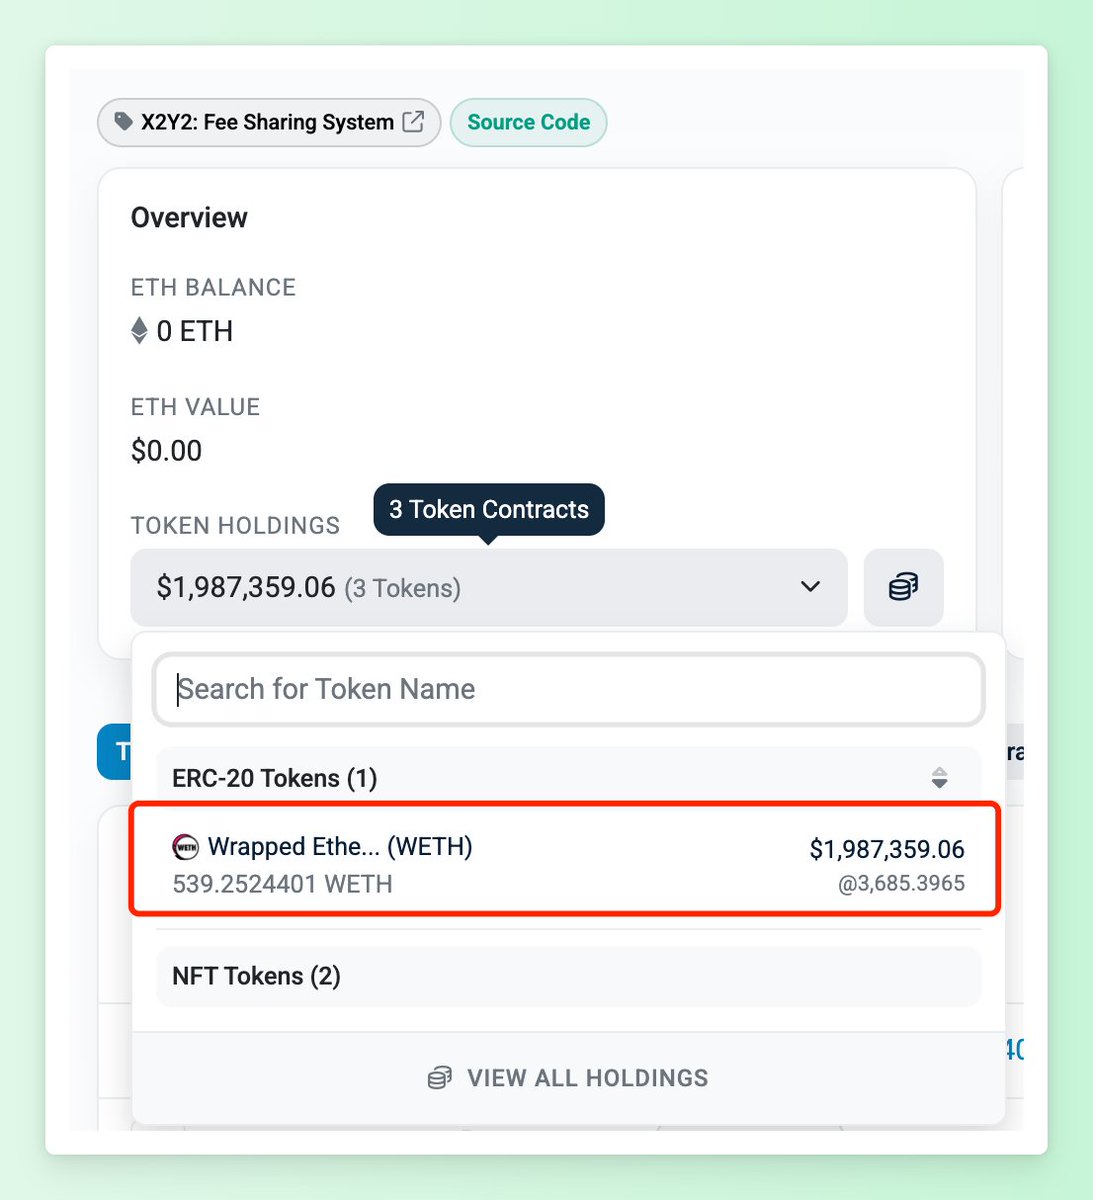The height and width of the screenshot is (1200, 1093).
Task: Collapse the token holdings dropdown chevron
Action: pyautogui.click(x=810, y=587)
